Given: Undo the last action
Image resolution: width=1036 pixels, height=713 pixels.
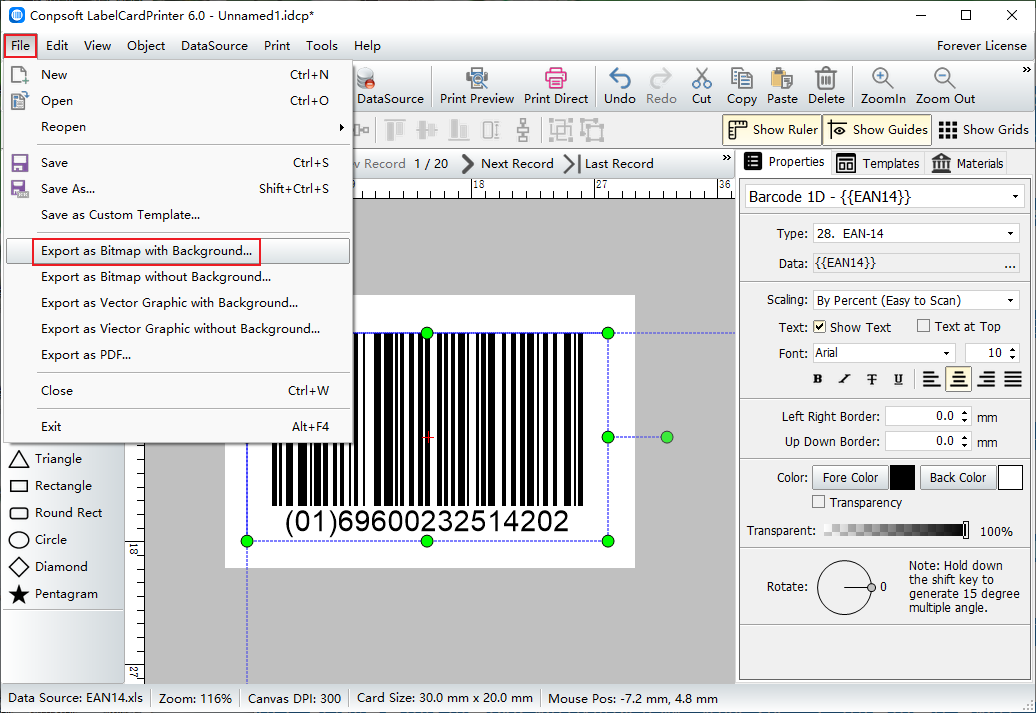Looking at the screenshot, I should tap(620, 87).
